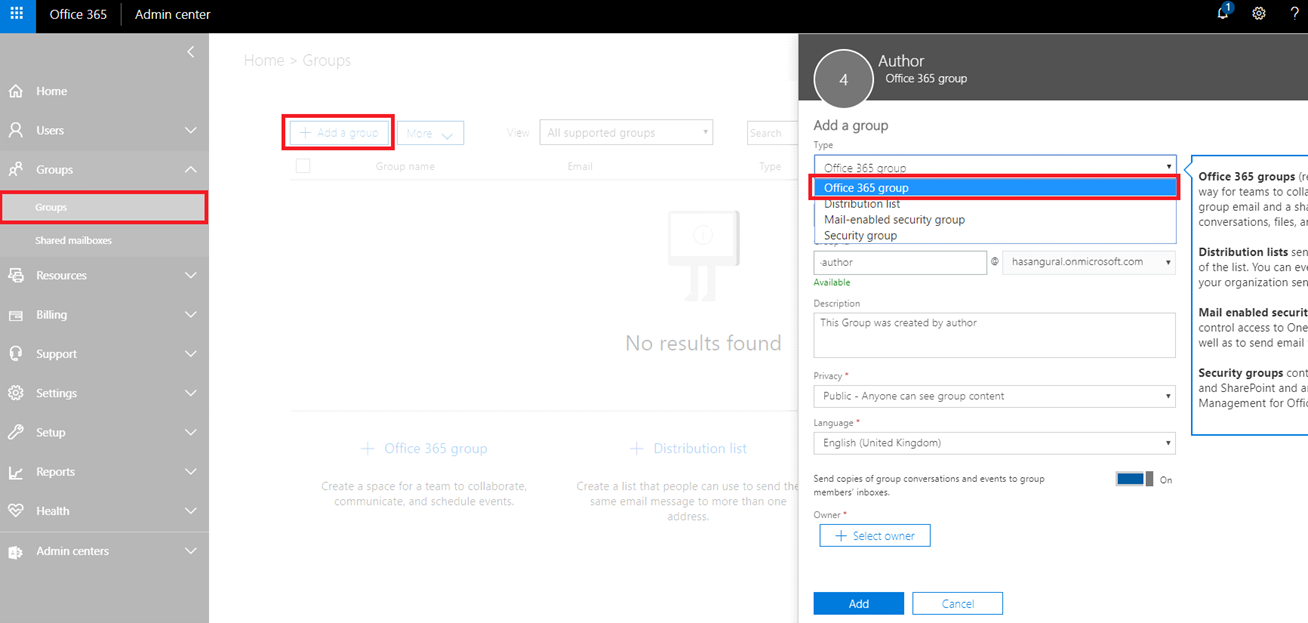Open the app launcher waffle icon

17,15
